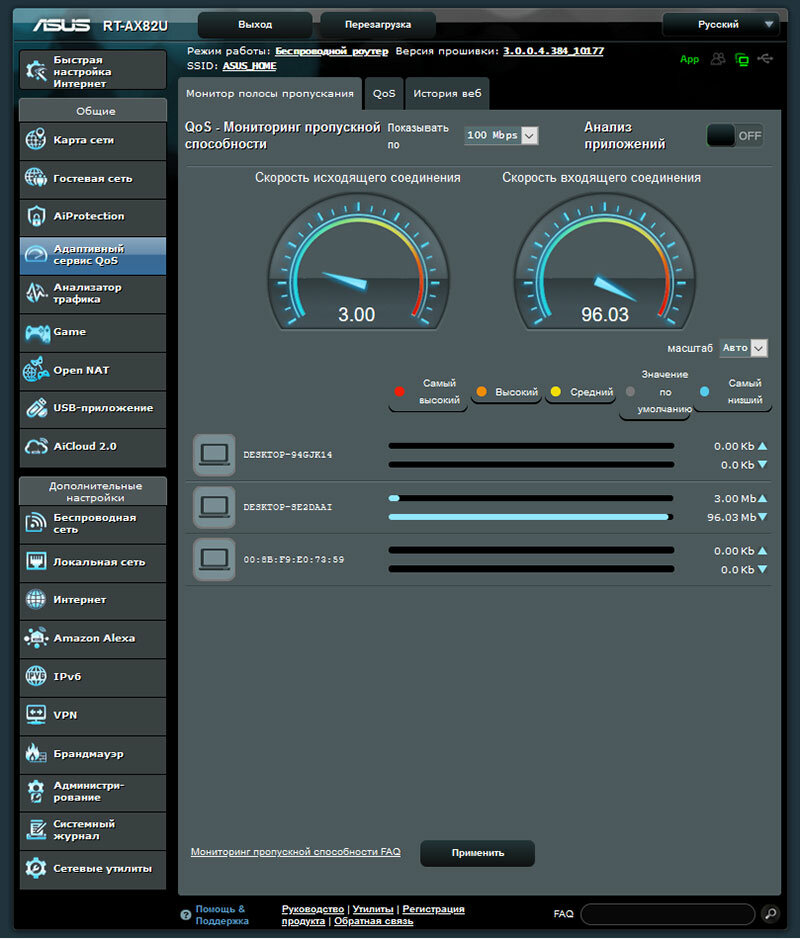Toggle Анализ приложений switch on

click(735, 135)
